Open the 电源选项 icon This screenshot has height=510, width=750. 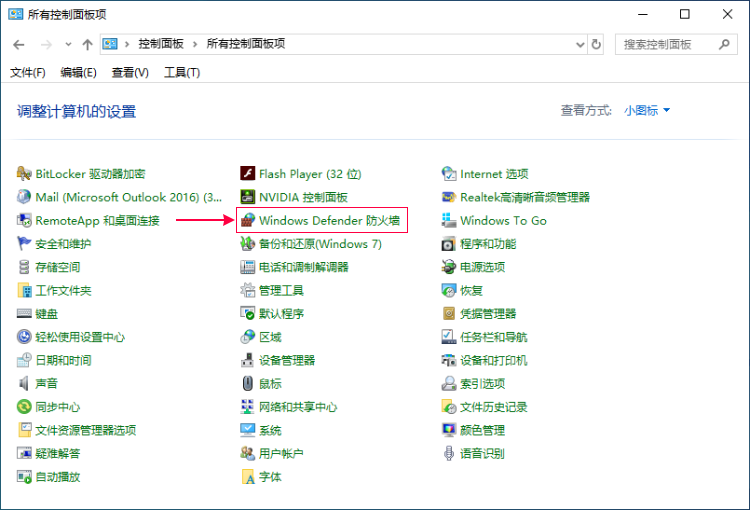[449, 267]
